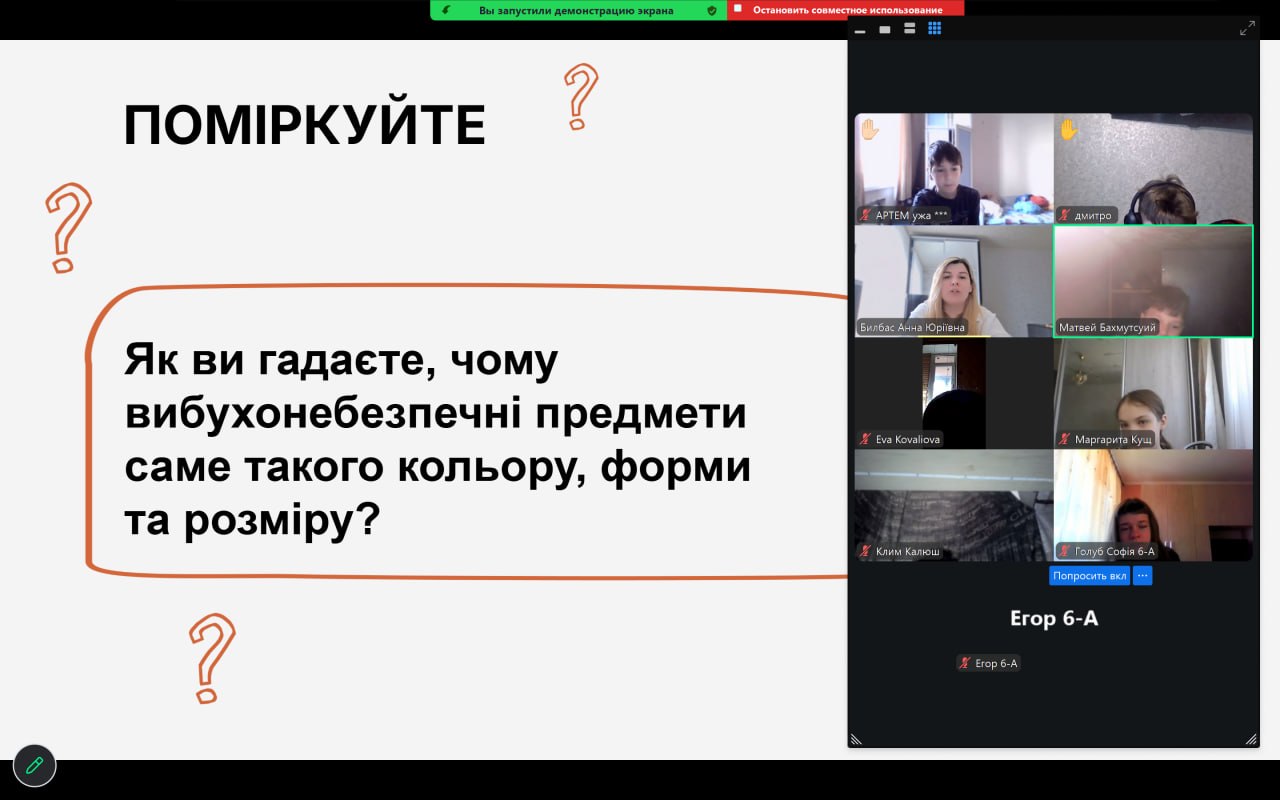Click the screen sharing status green bar

(578, 10)
